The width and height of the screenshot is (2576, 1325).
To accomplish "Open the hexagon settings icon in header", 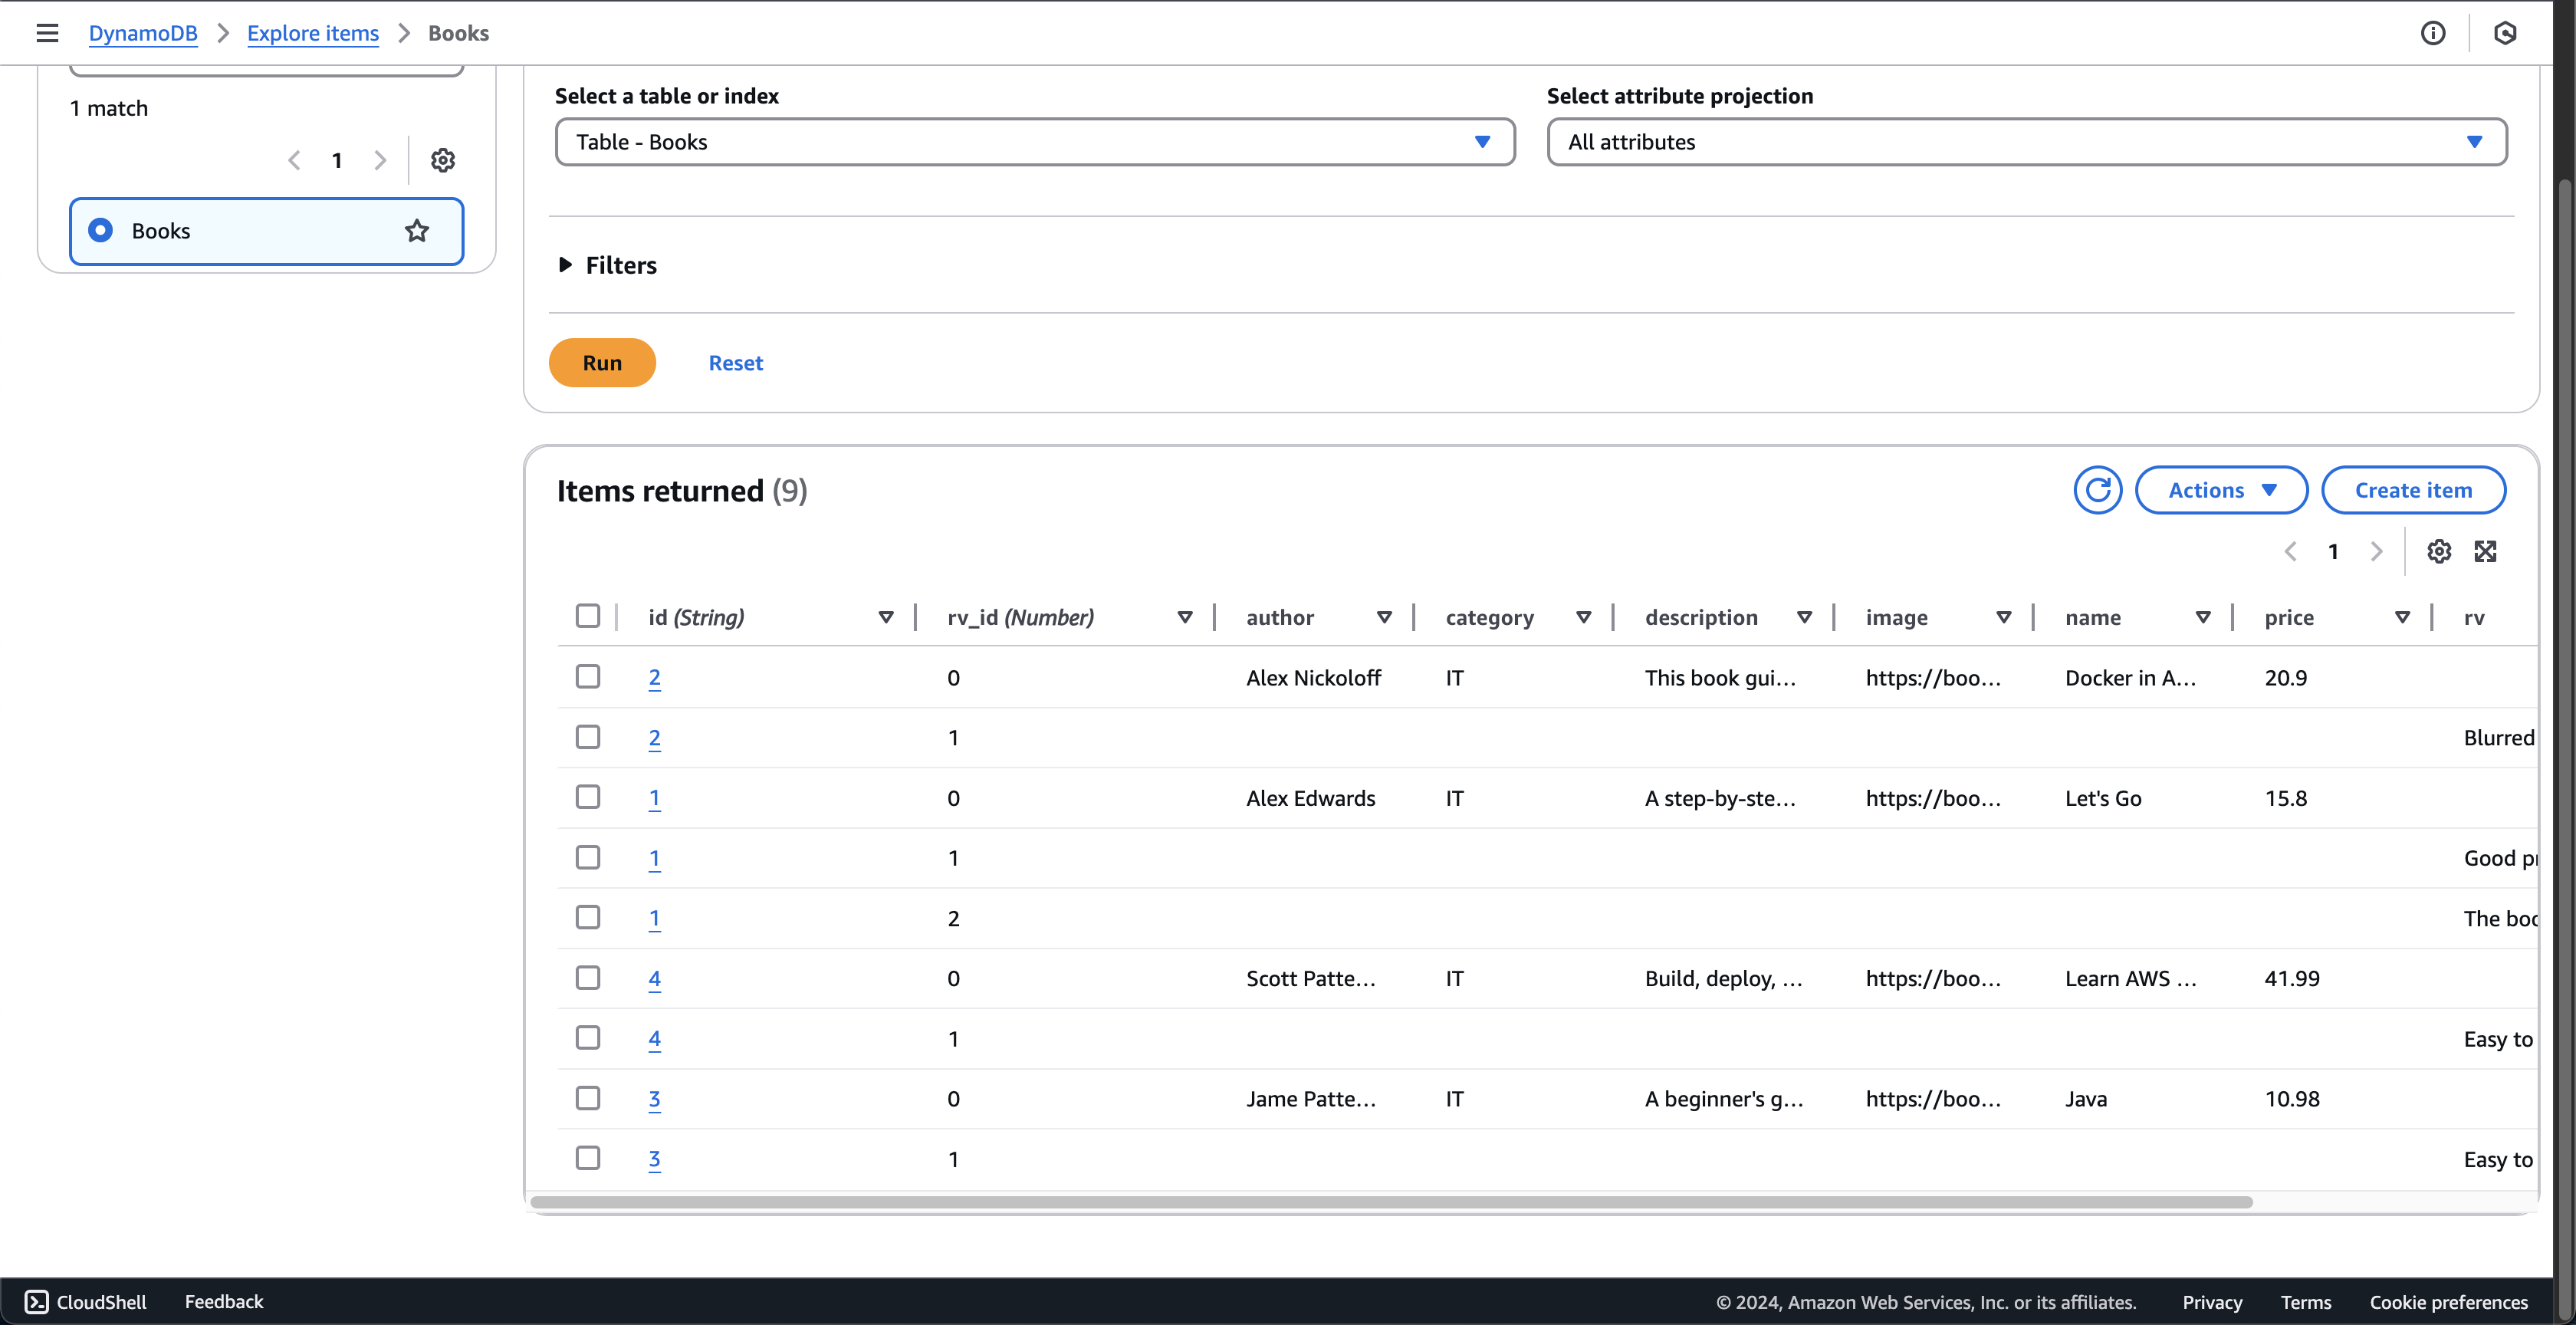I will pyautogui.click(x=2505, y=33).
